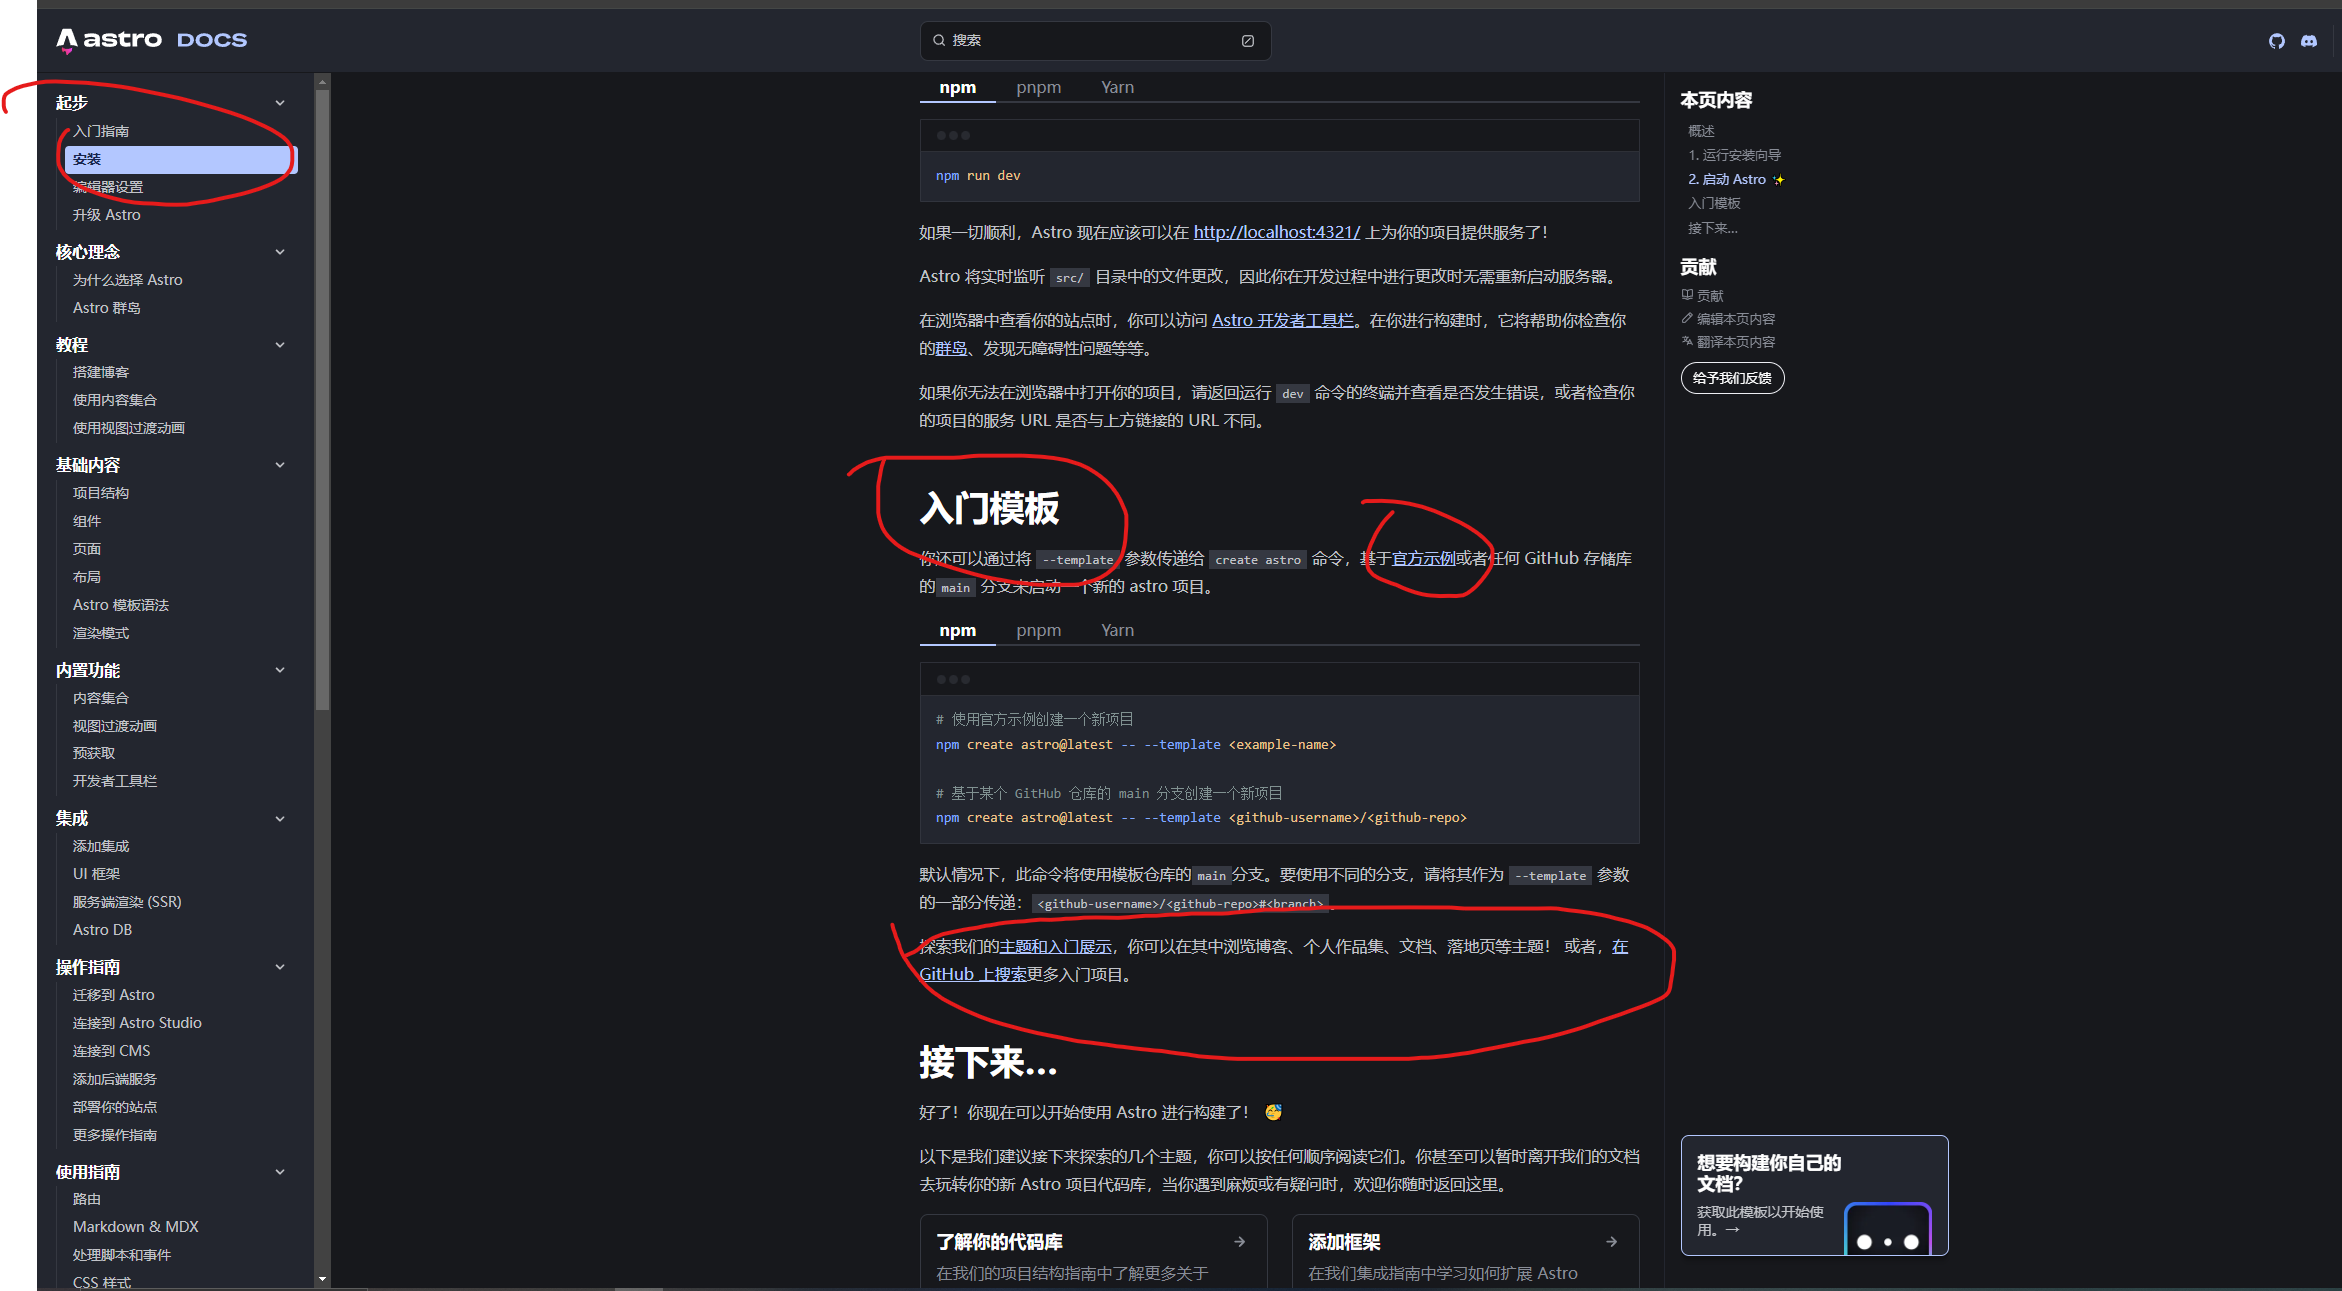
Task: Open Markdown & MDX in the sidebar
Action: [136, 1227]
